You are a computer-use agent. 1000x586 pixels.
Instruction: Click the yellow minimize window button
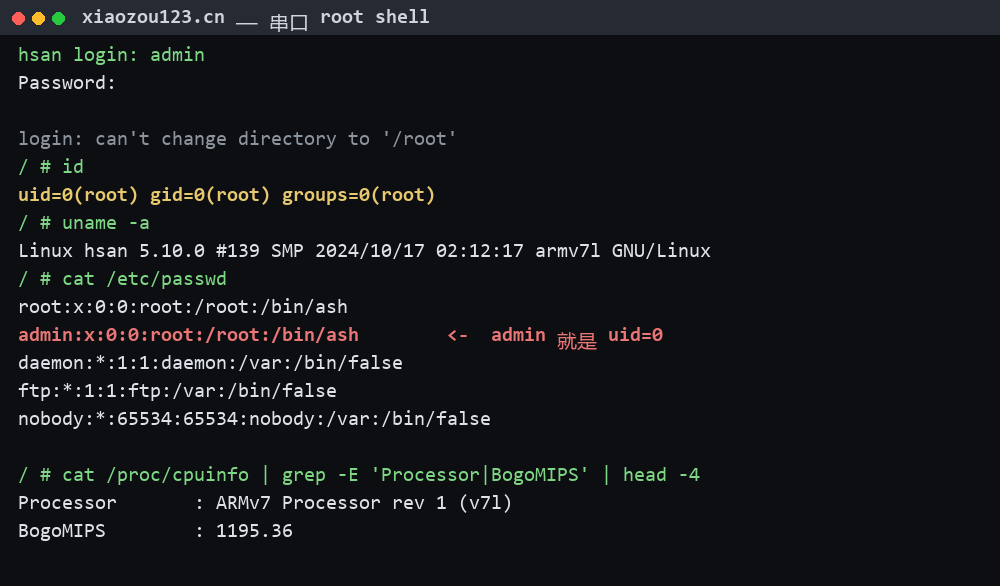tap(38, 18)
